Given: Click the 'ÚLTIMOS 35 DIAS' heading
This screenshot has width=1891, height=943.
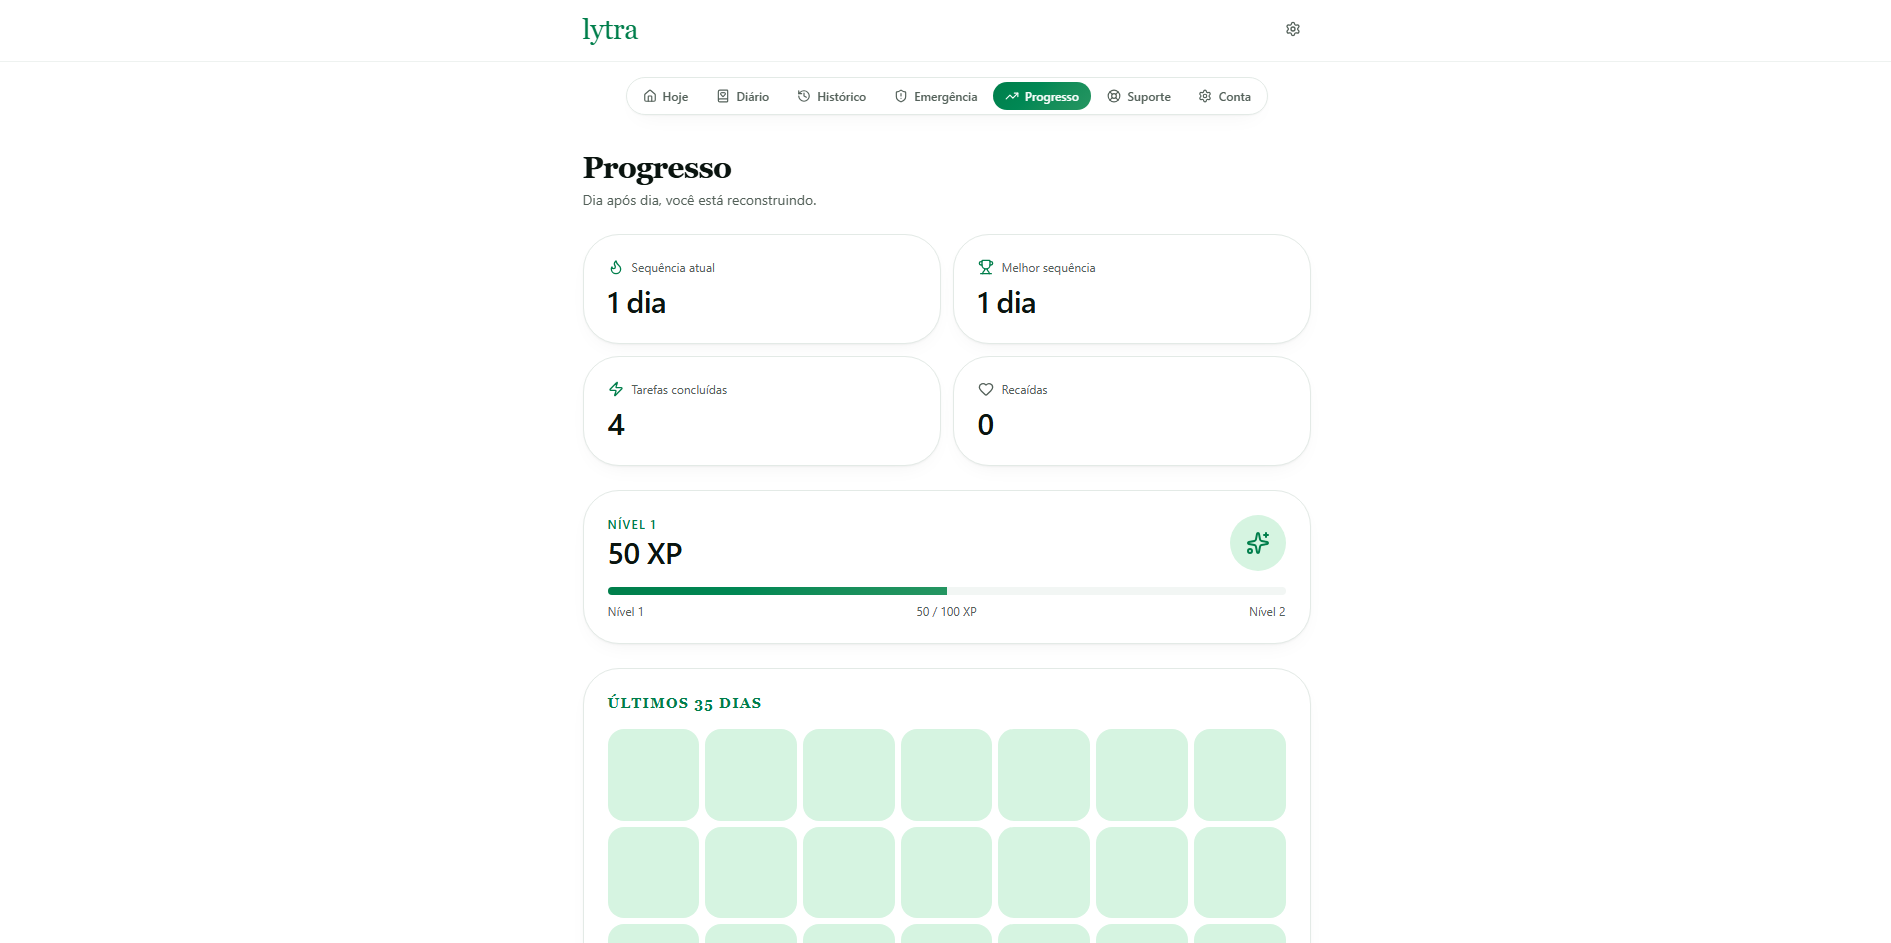Looking at the screenshot, I should click(x=685, y=703).
